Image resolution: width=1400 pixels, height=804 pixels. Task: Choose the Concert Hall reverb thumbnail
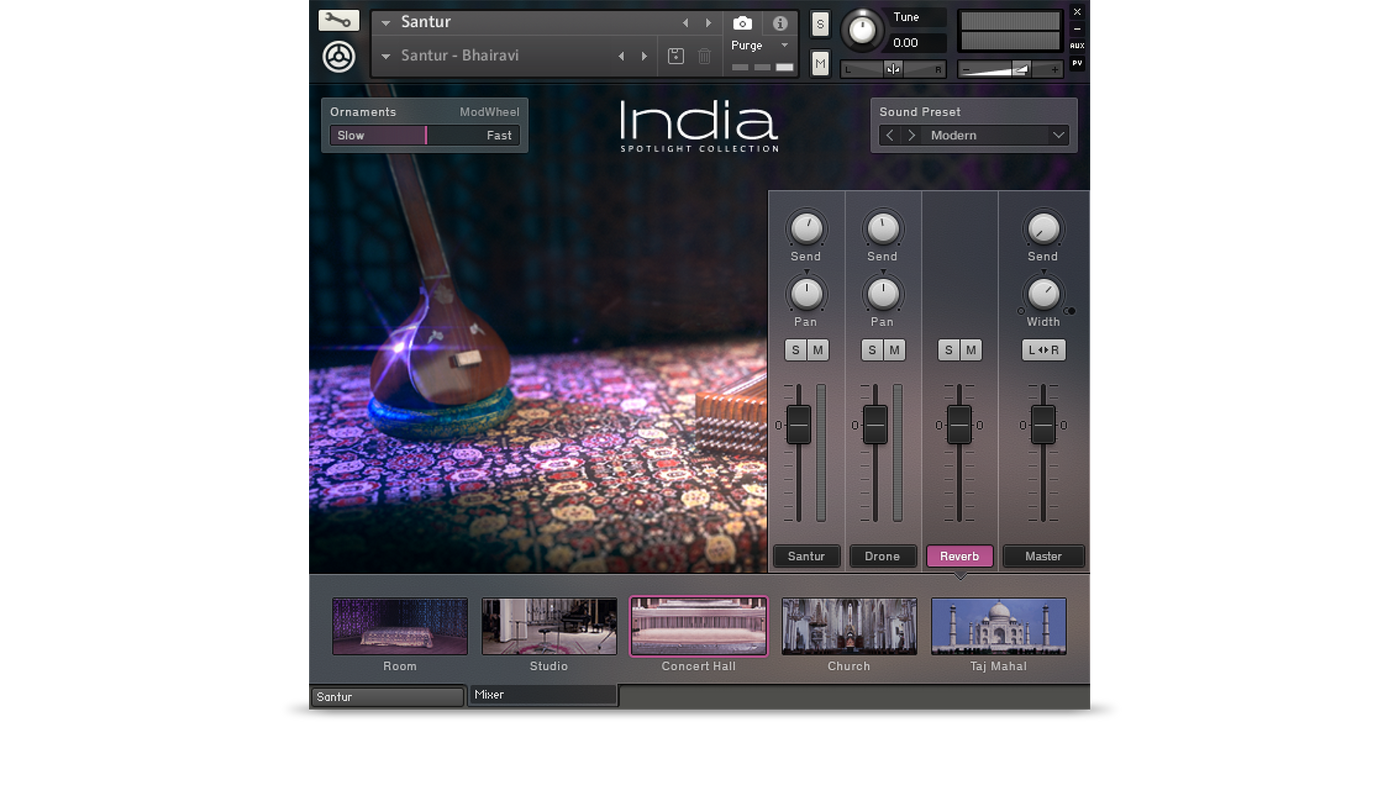point(699,627)
